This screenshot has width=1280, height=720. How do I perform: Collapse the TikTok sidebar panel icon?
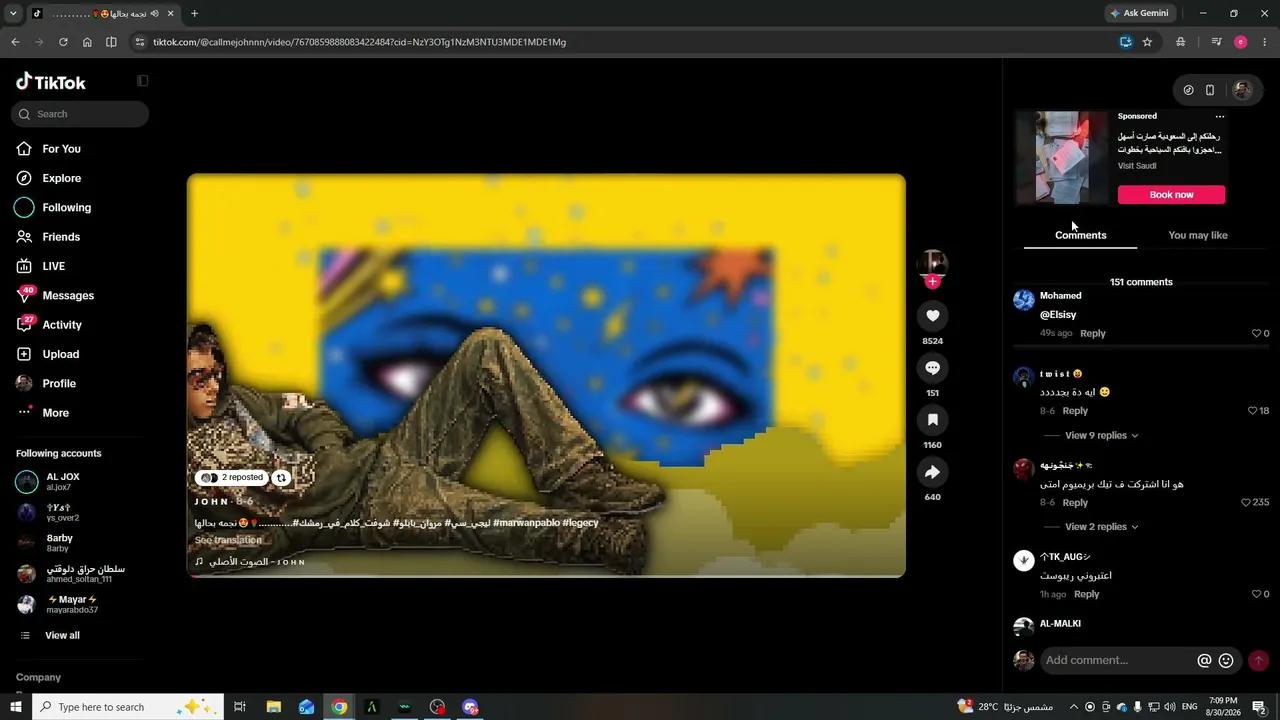143,81
